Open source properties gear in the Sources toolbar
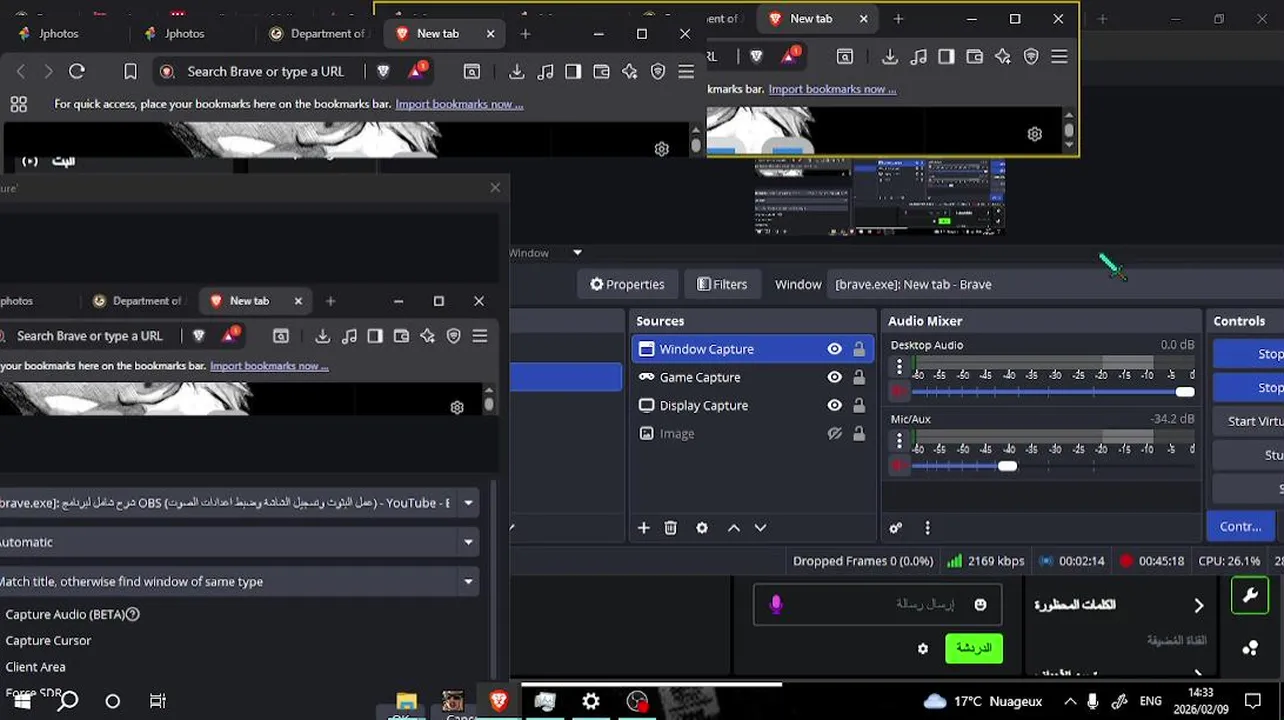Viewport: 1284px width, 720px height. pos(702,528)
